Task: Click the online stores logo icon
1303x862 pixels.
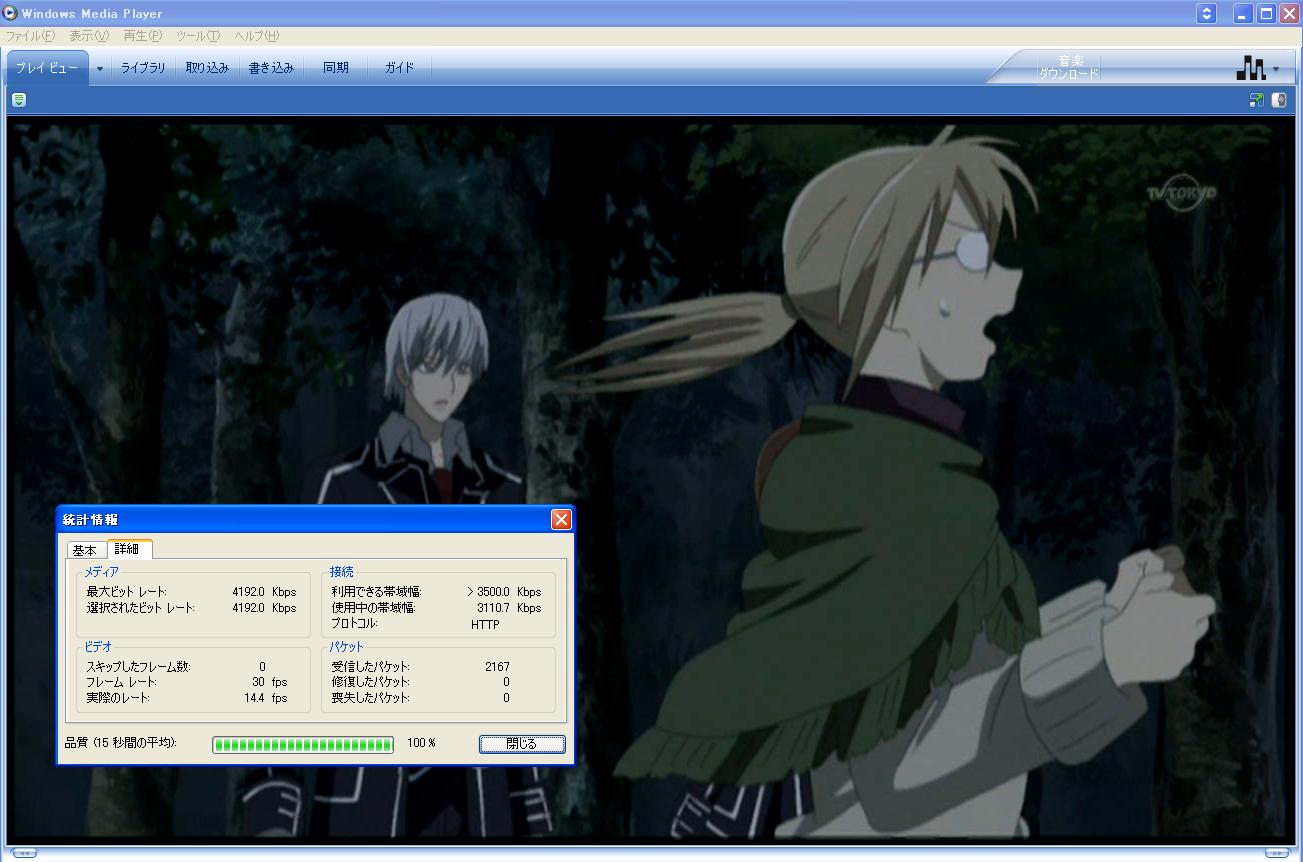Action: tap(1249, 68)
